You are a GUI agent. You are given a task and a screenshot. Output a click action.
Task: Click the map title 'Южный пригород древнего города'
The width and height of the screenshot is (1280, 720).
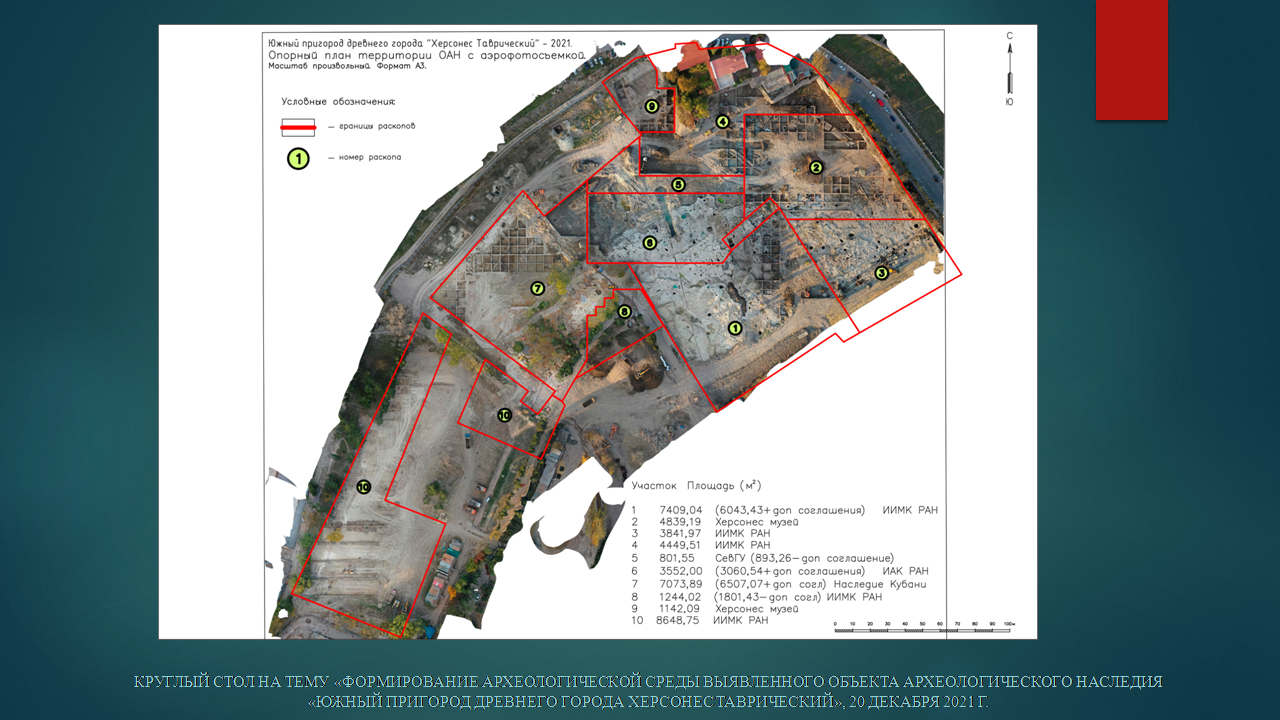[x=427, y=44]
